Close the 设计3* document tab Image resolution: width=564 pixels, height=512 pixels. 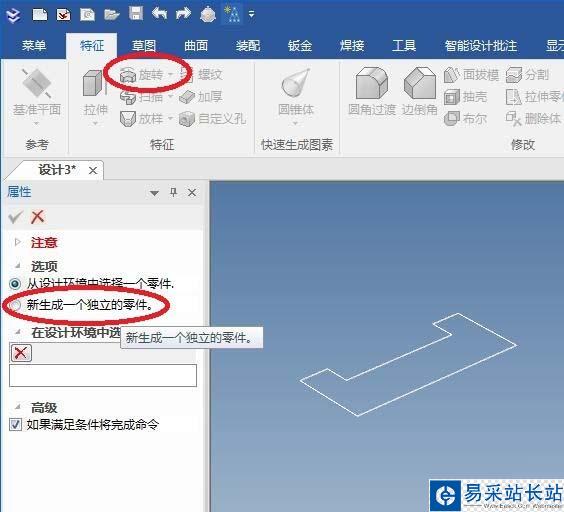93,171
